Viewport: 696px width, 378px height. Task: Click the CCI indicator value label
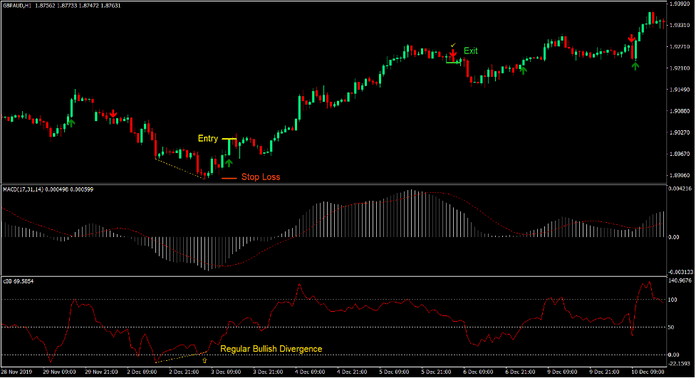tap(18, 281)
